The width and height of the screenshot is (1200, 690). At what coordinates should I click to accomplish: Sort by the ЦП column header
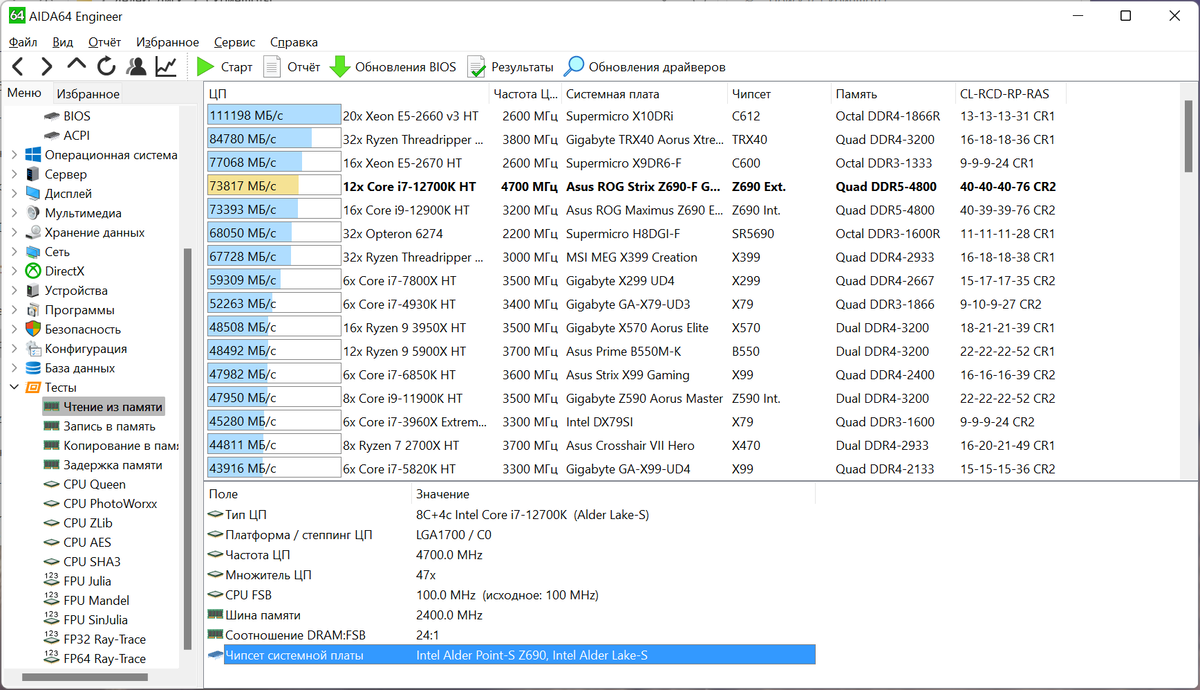click(346, 94)
